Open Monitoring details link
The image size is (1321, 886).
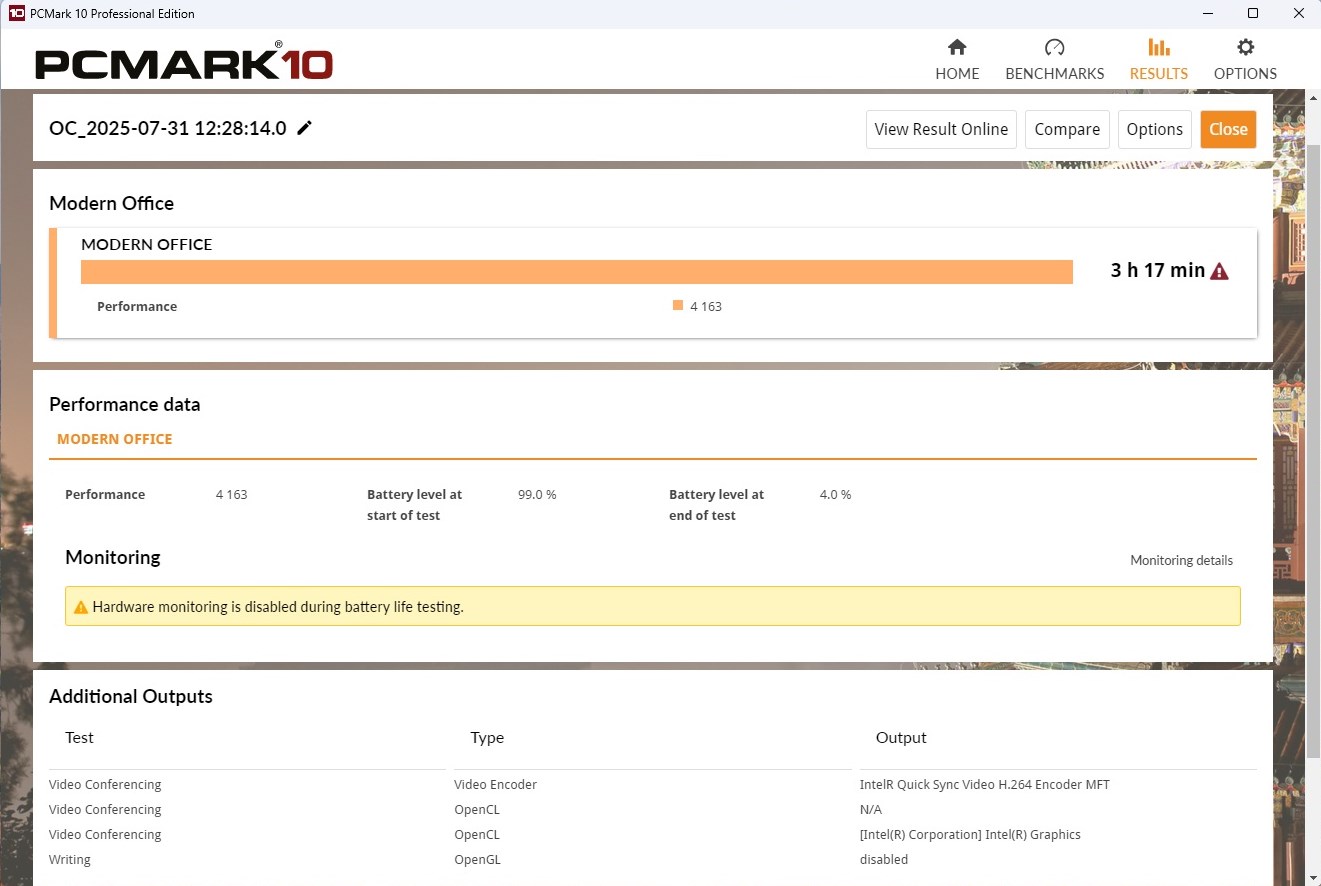pos(1181,560)
